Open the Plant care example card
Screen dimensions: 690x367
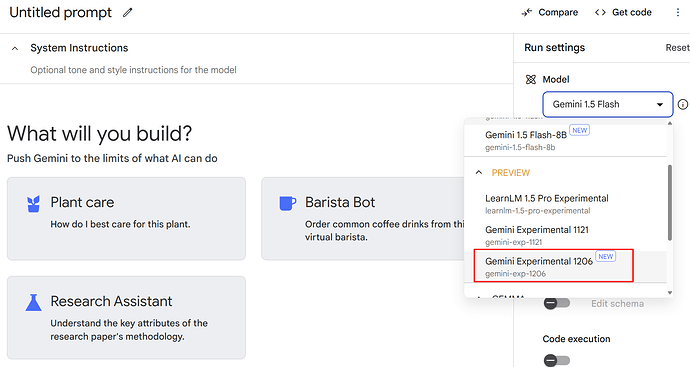coord(126,219)
